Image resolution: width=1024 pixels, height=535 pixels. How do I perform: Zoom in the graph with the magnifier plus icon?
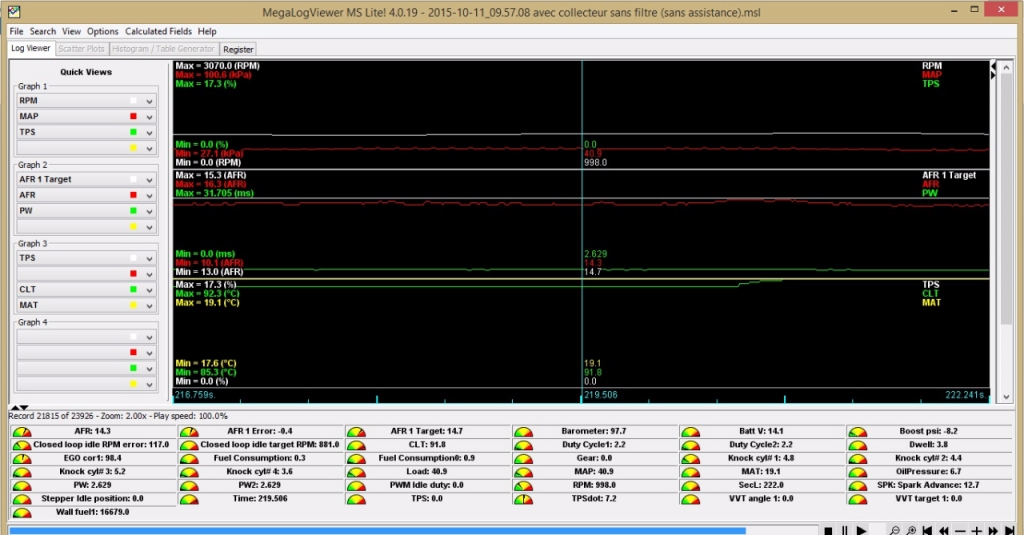point(910,530)
